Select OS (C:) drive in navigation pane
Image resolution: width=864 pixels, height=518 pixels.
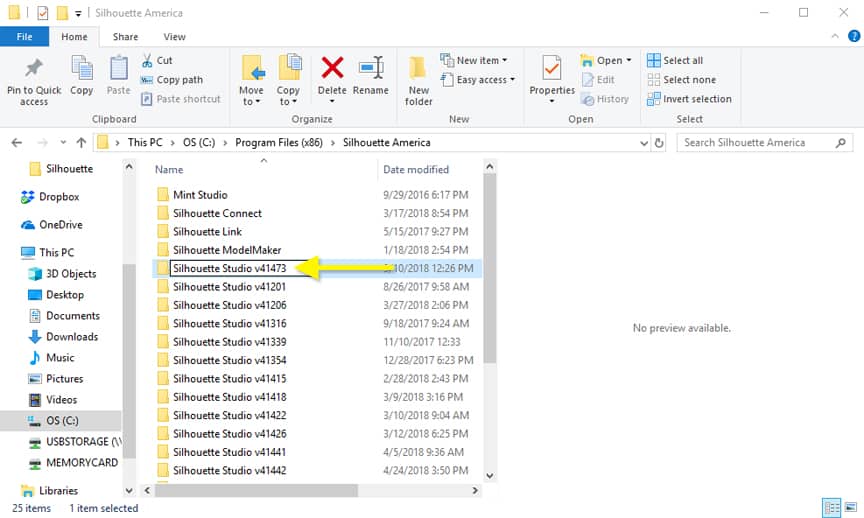[x=62, y=420]
